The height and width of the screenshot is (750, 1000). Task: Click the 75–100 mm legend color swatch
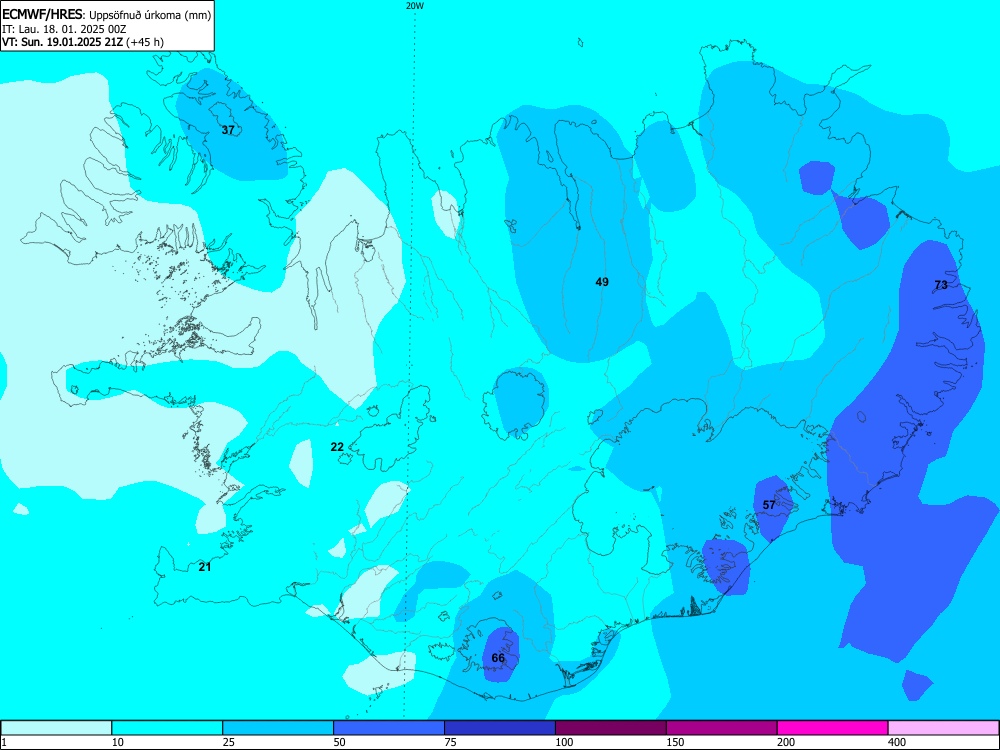click(x=500, y=728)
